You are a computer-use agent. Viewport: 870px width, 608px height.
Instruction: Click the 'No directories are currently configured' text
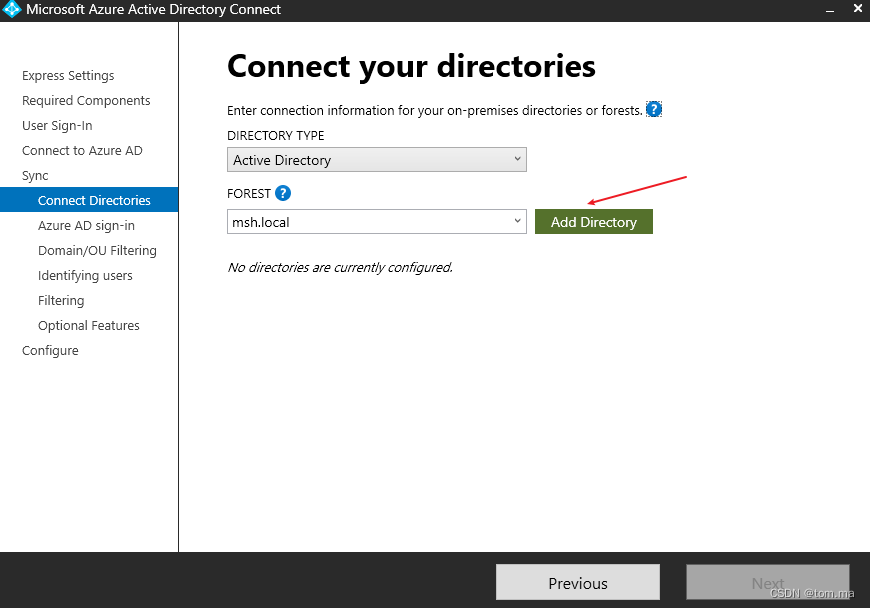tap(340, 267)
